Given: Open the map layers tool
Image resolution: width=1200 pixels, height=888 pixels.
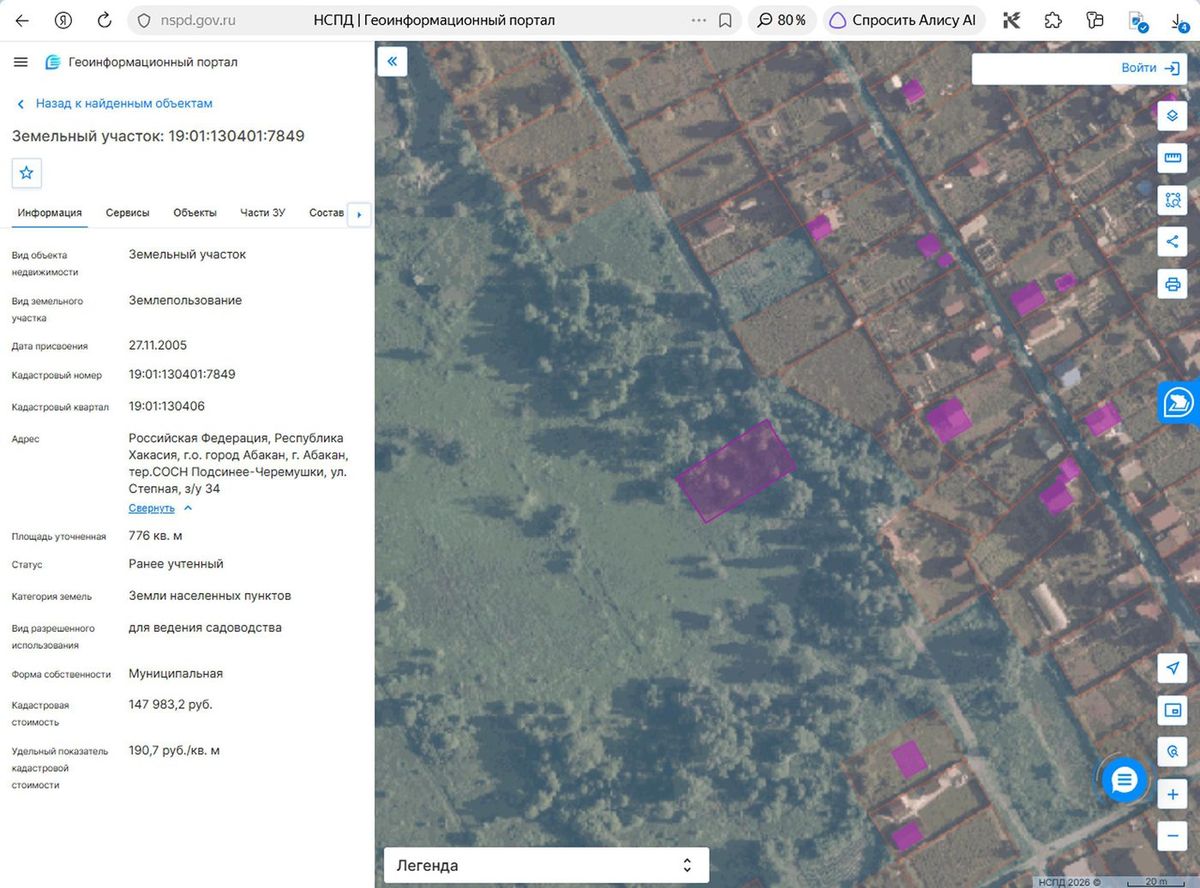Looking at the screenshot, I should coord(1173,116).
